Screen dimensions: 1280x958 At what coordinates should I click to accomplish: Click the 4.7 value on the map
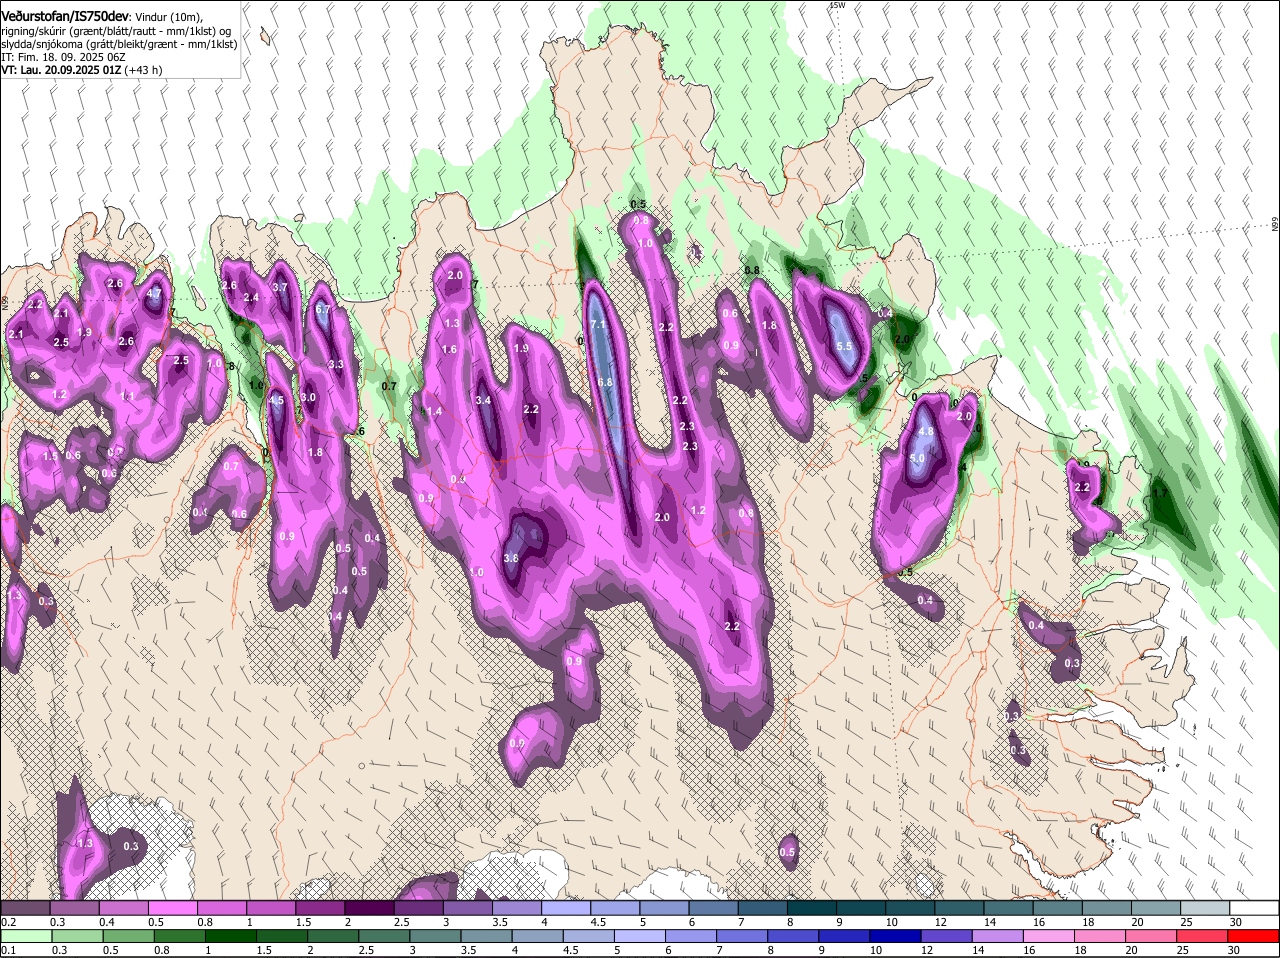tap(154, 294)
